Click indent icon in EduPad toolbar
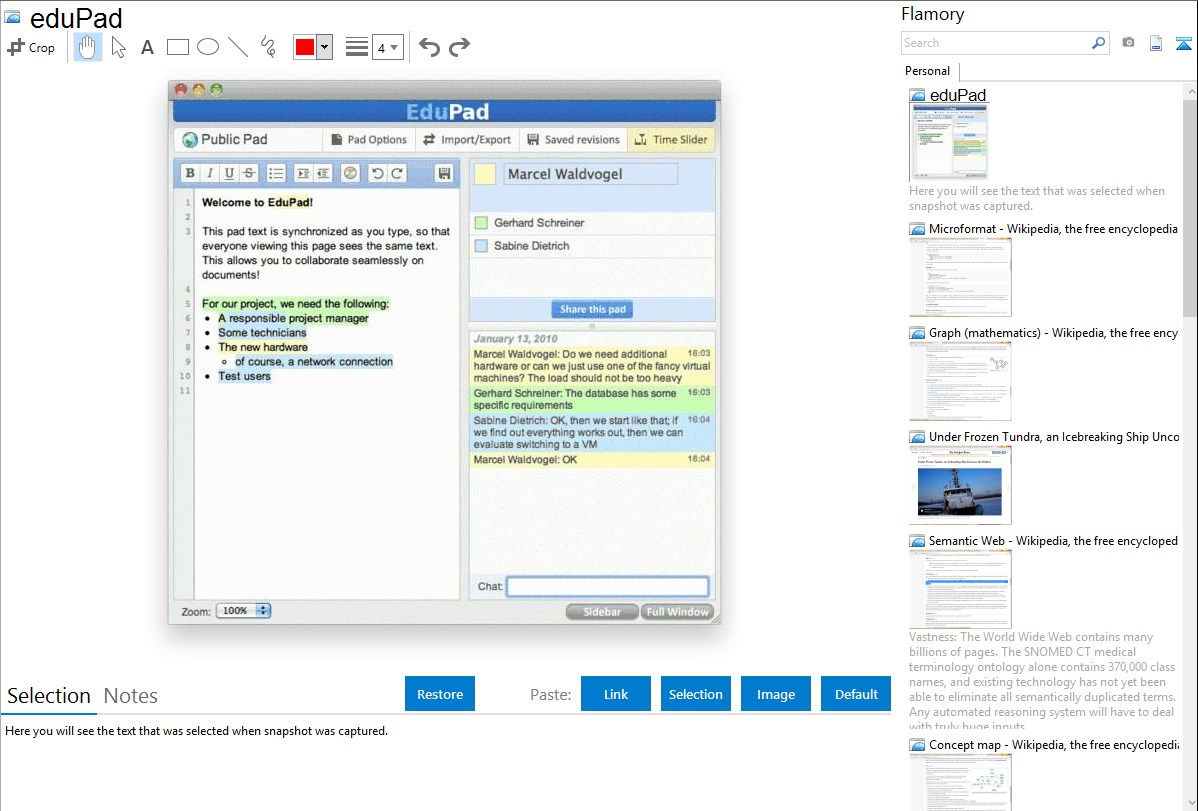 (x=303, y=174)
